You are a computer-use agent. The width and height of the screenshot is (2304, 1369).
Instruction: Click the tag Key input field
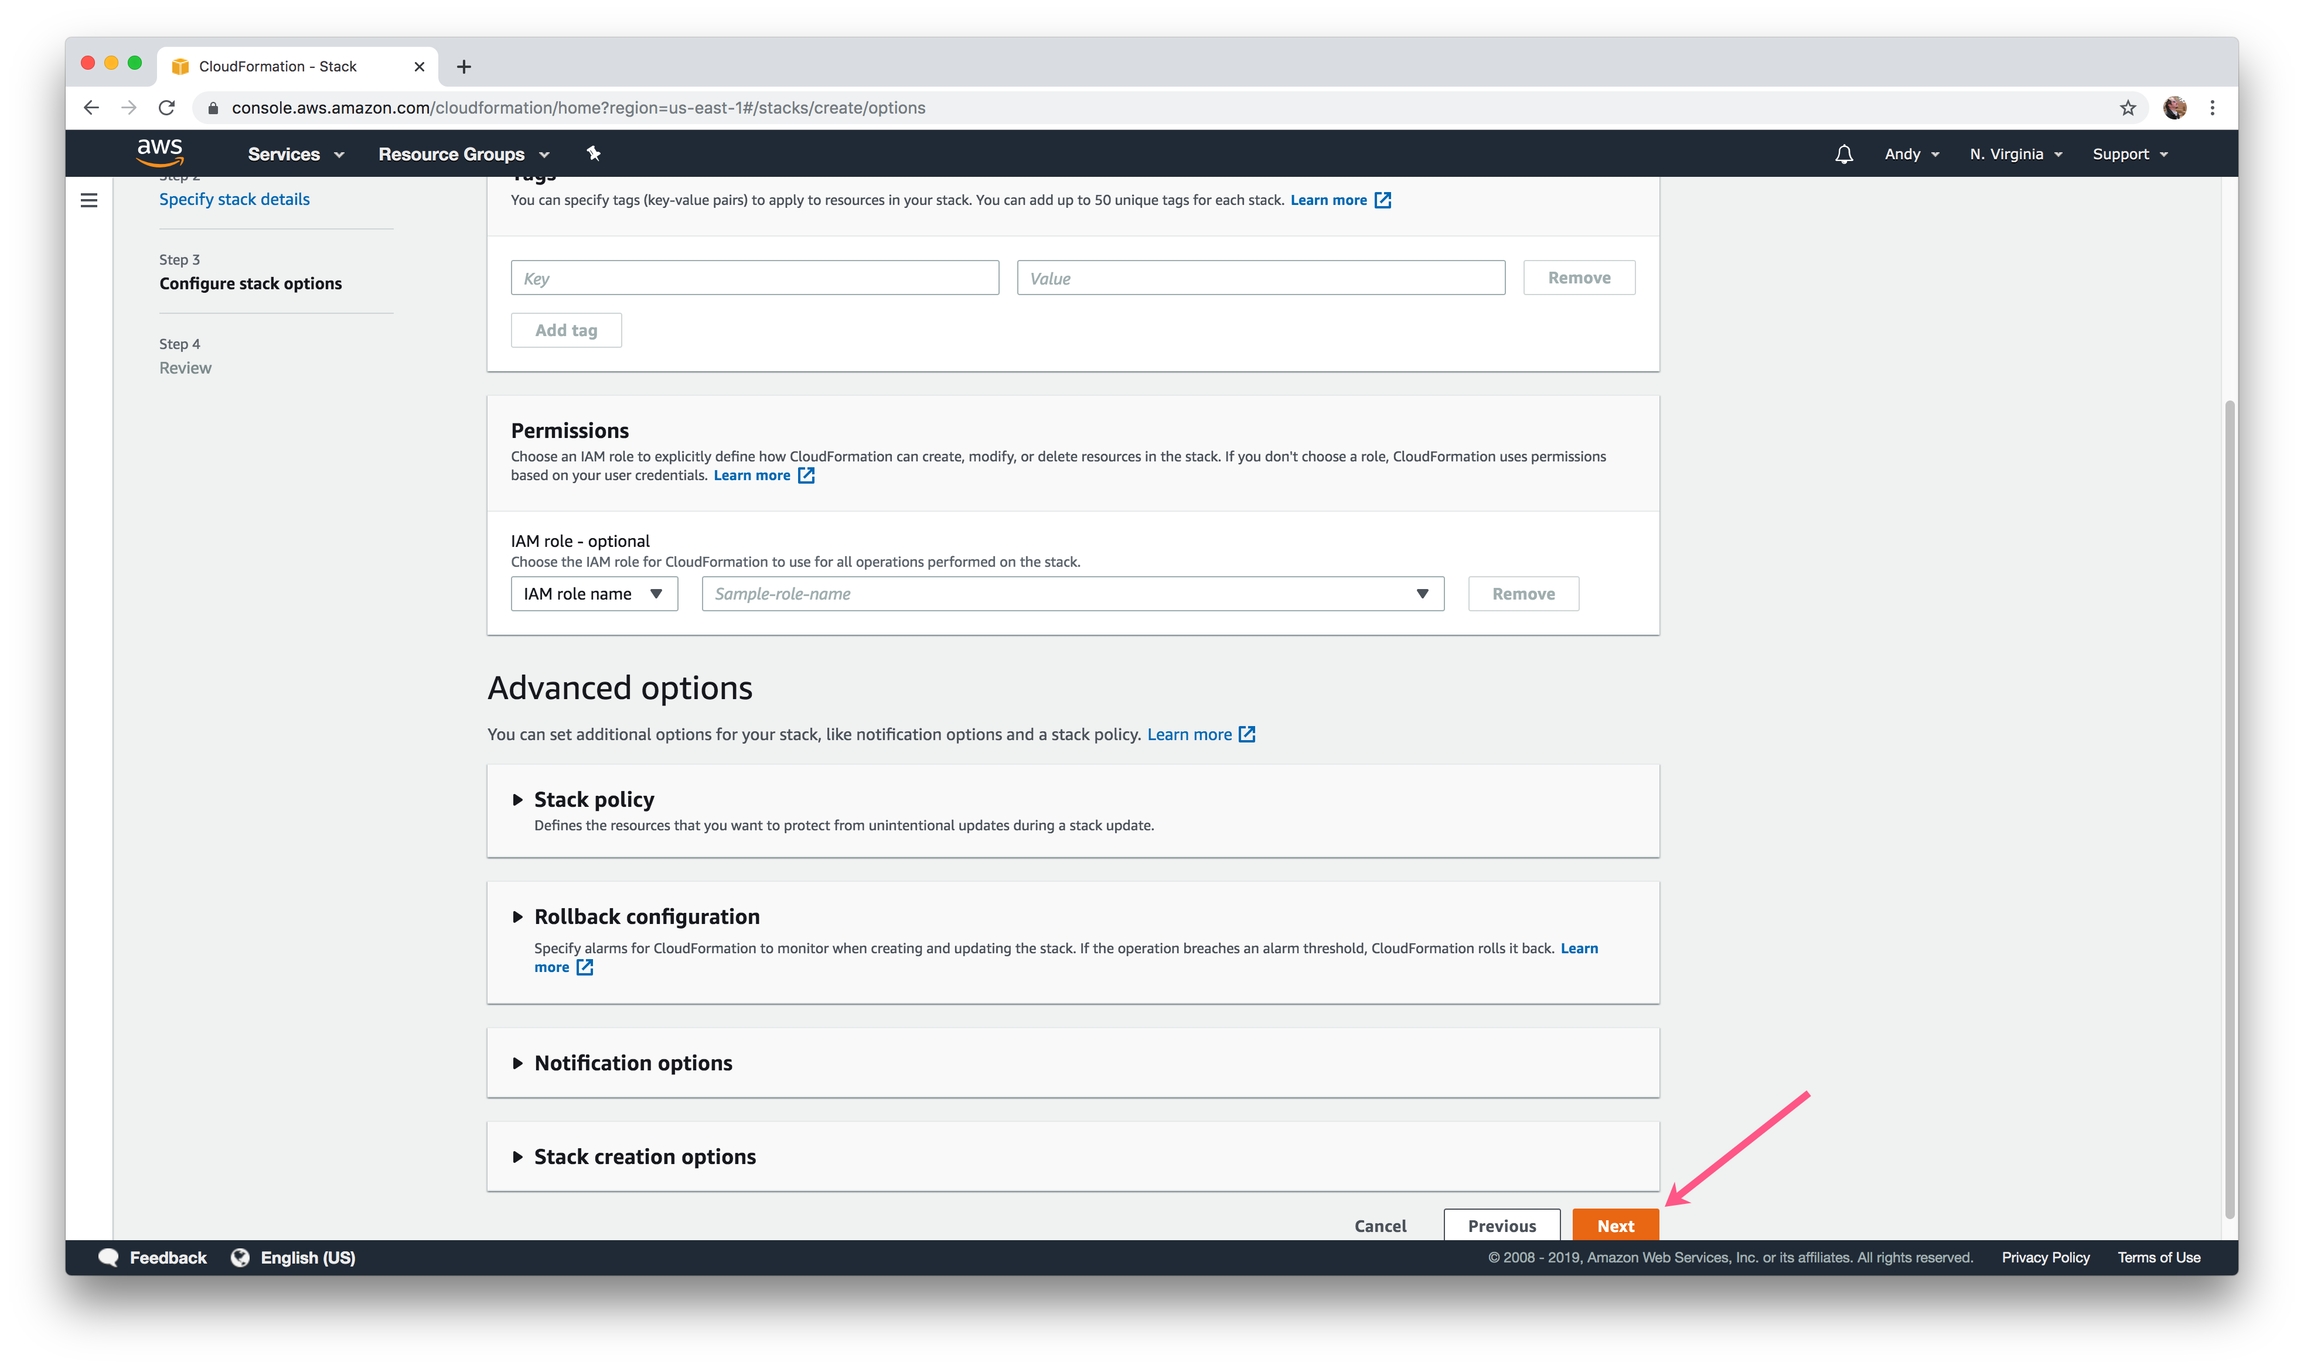pos(755,278)
